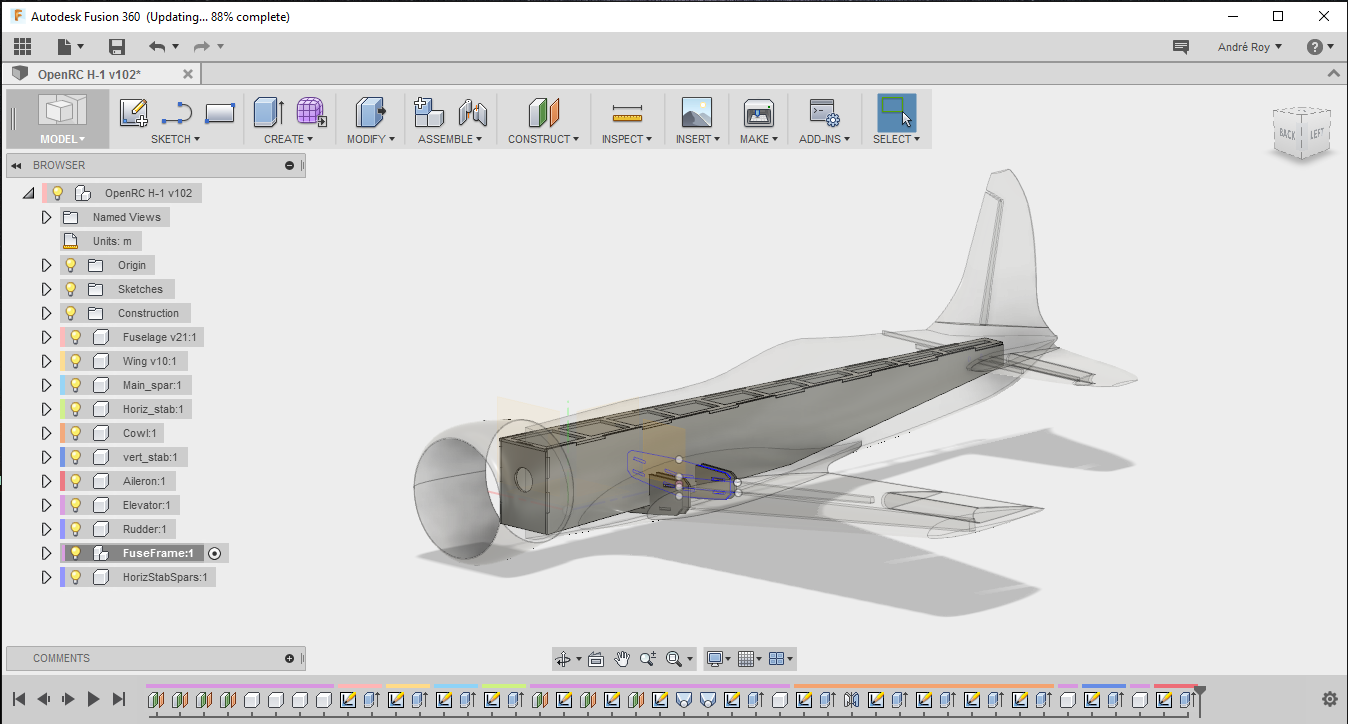
Task: Click the timeline Play button
Action: (x=93, y=699)
